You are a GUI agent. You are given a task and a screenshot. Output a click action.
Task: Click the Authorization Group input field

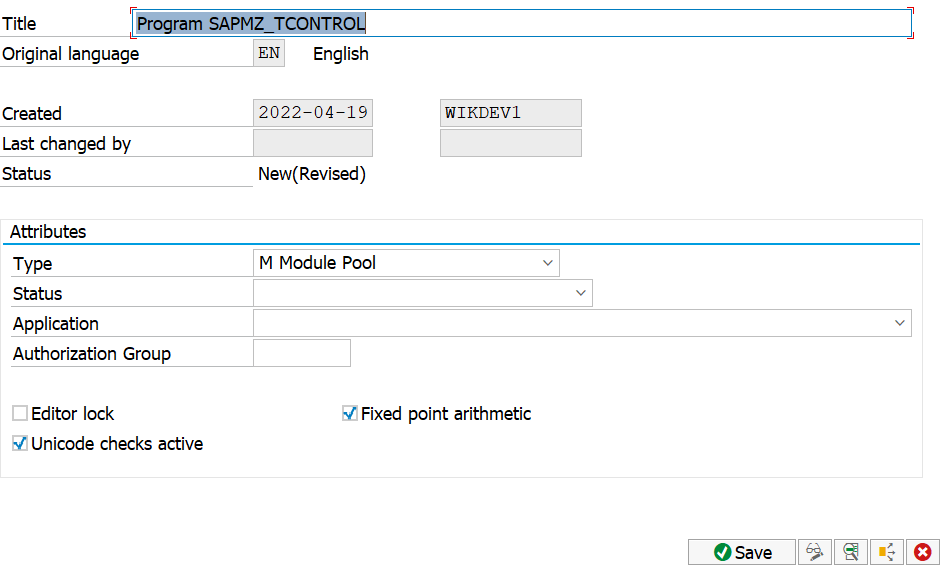click(x=302, y=353)
